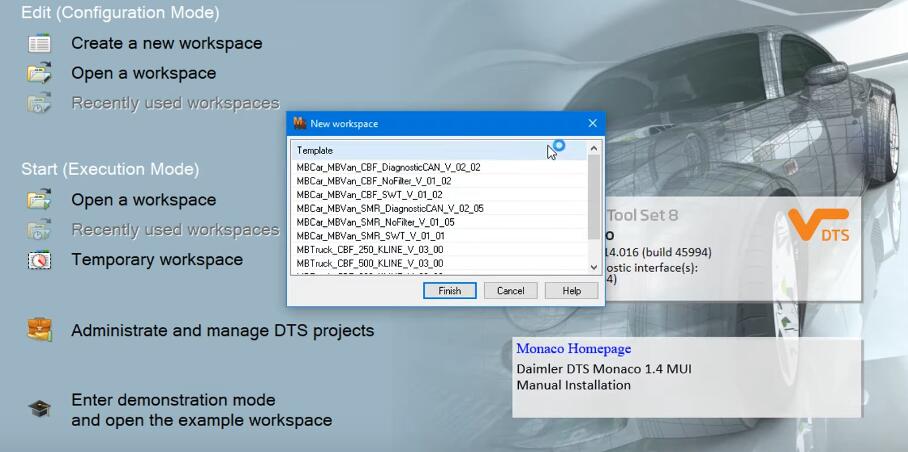Click the template list scroll up arrow
Viewport: 908px width, 452px height.
pyautogui.click(x=594, y=148)
